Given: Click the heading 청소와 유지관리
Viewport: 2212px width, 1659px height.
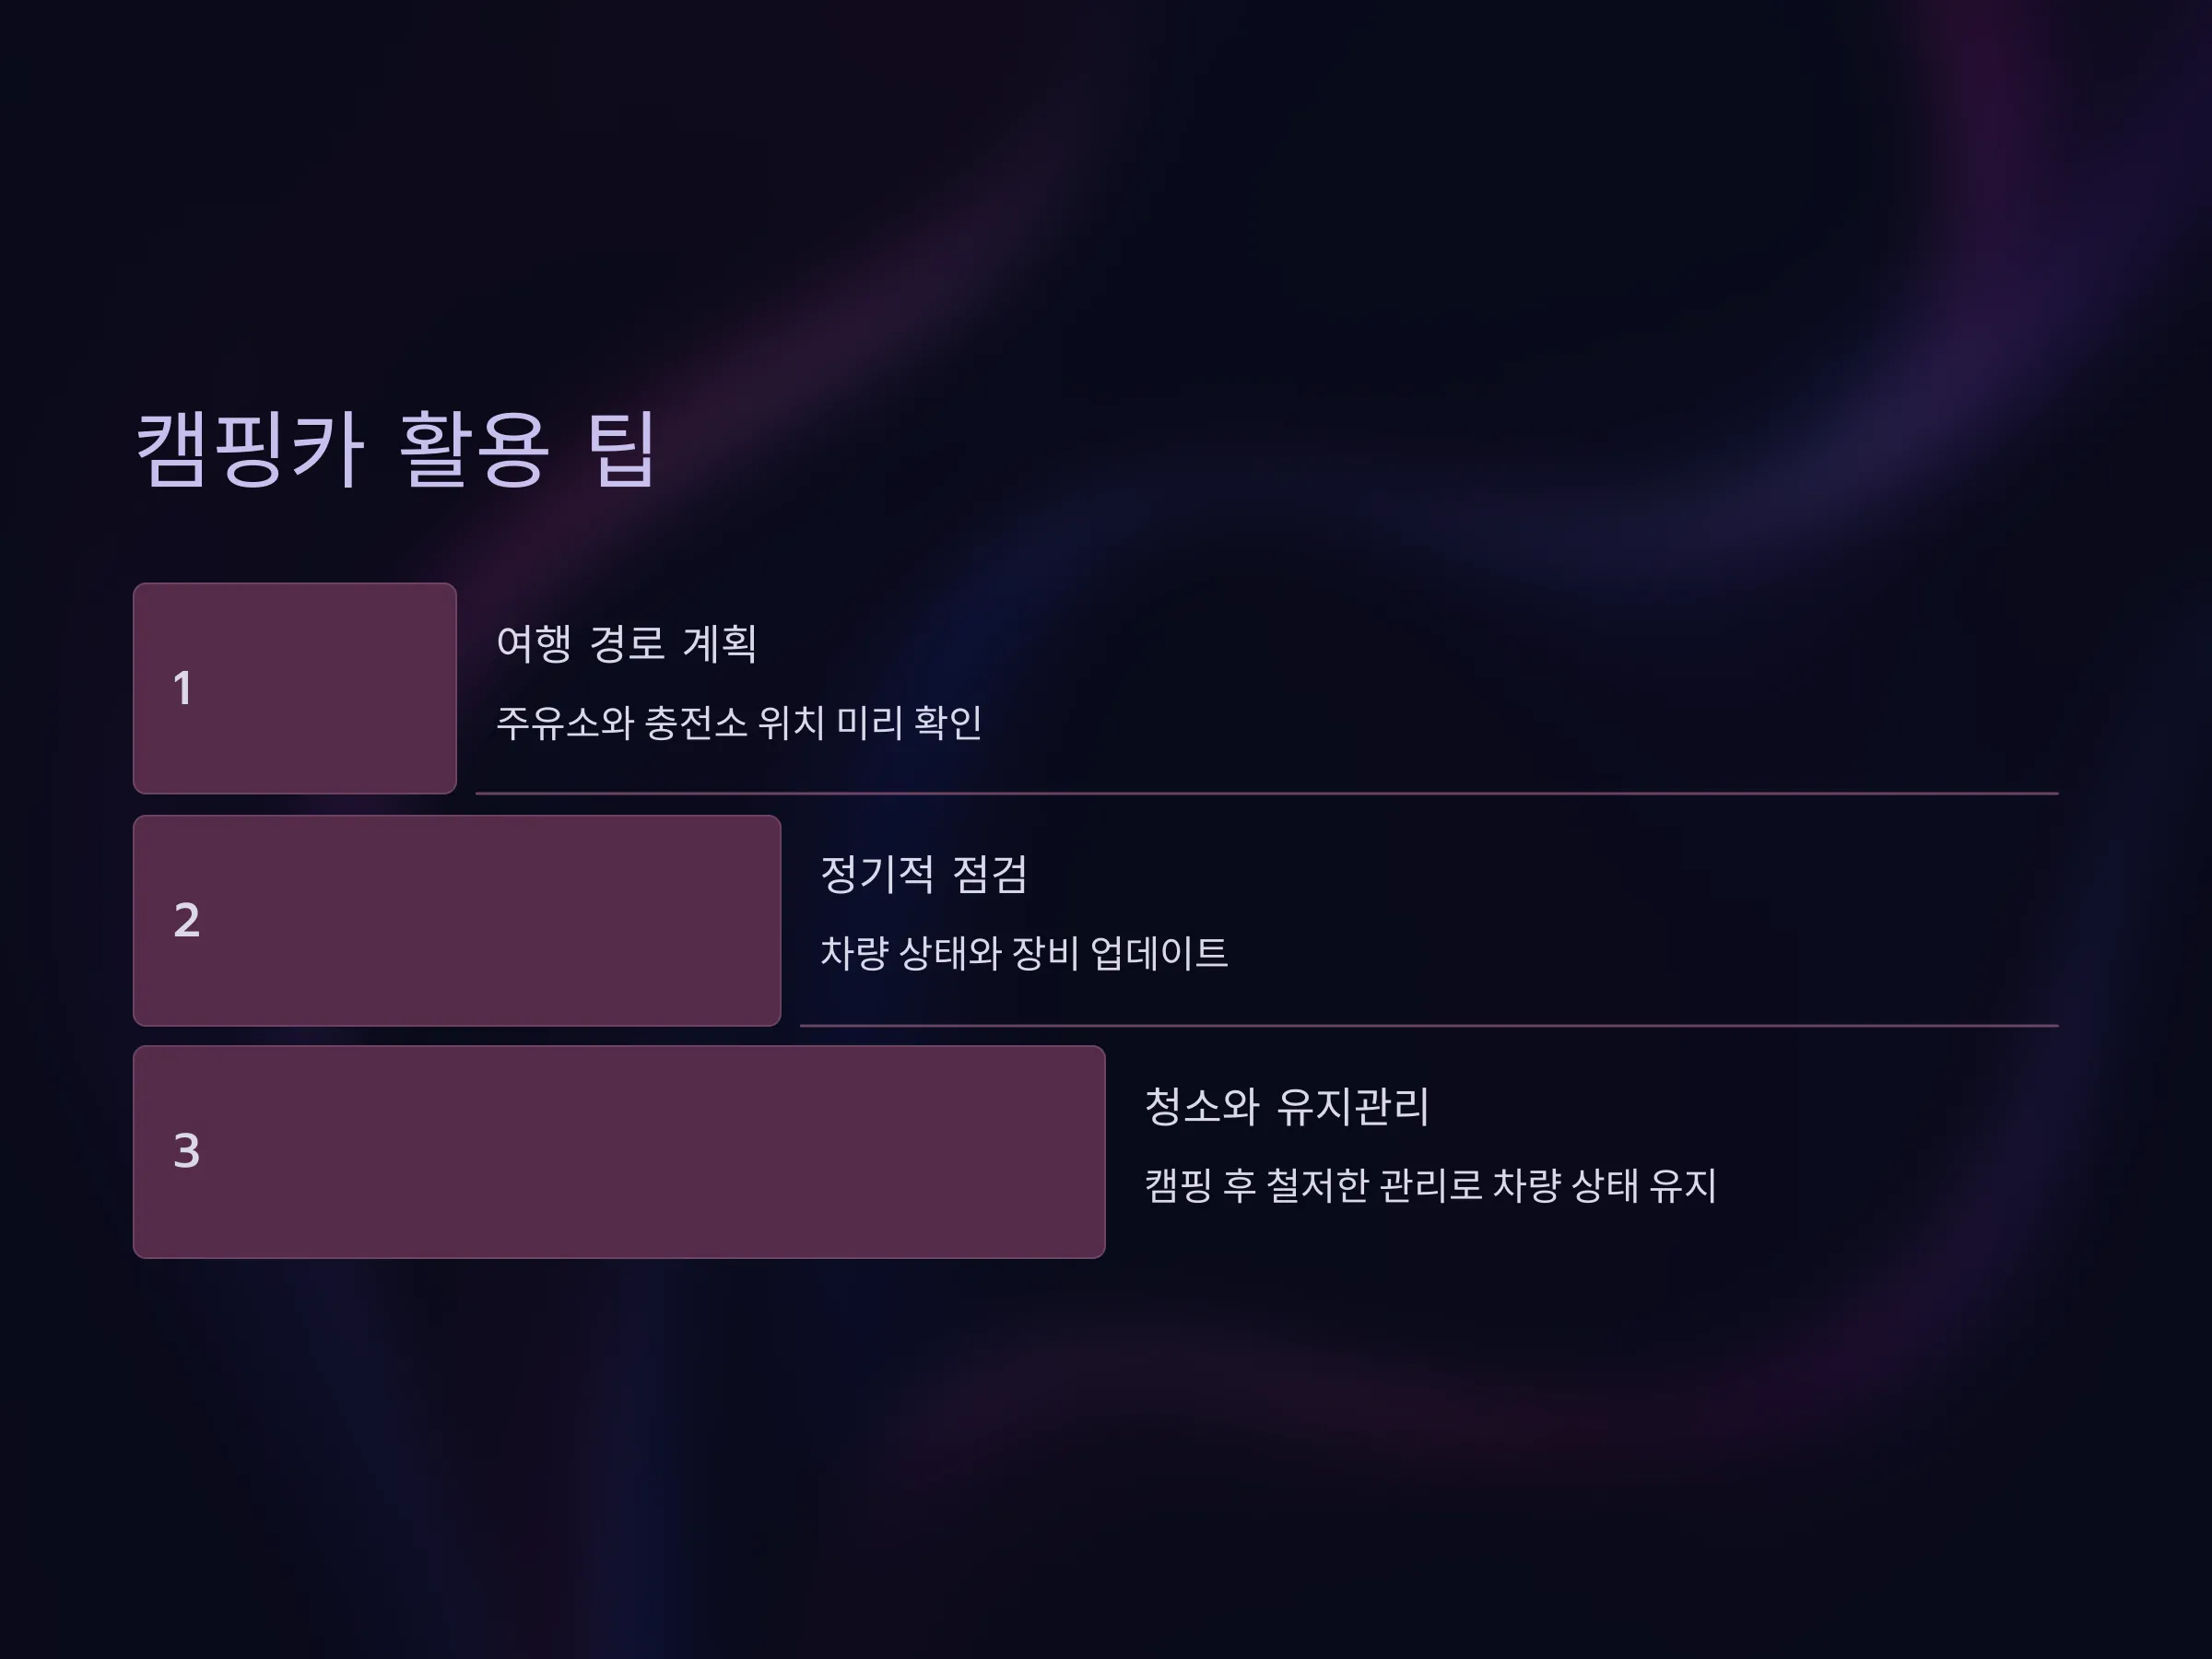Looking at the screenshot, I should click(x=1287, y=1106).
